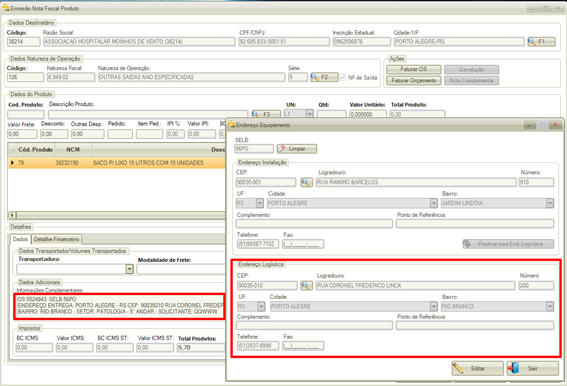Click the Sair exit button

[x=532, y=368]
